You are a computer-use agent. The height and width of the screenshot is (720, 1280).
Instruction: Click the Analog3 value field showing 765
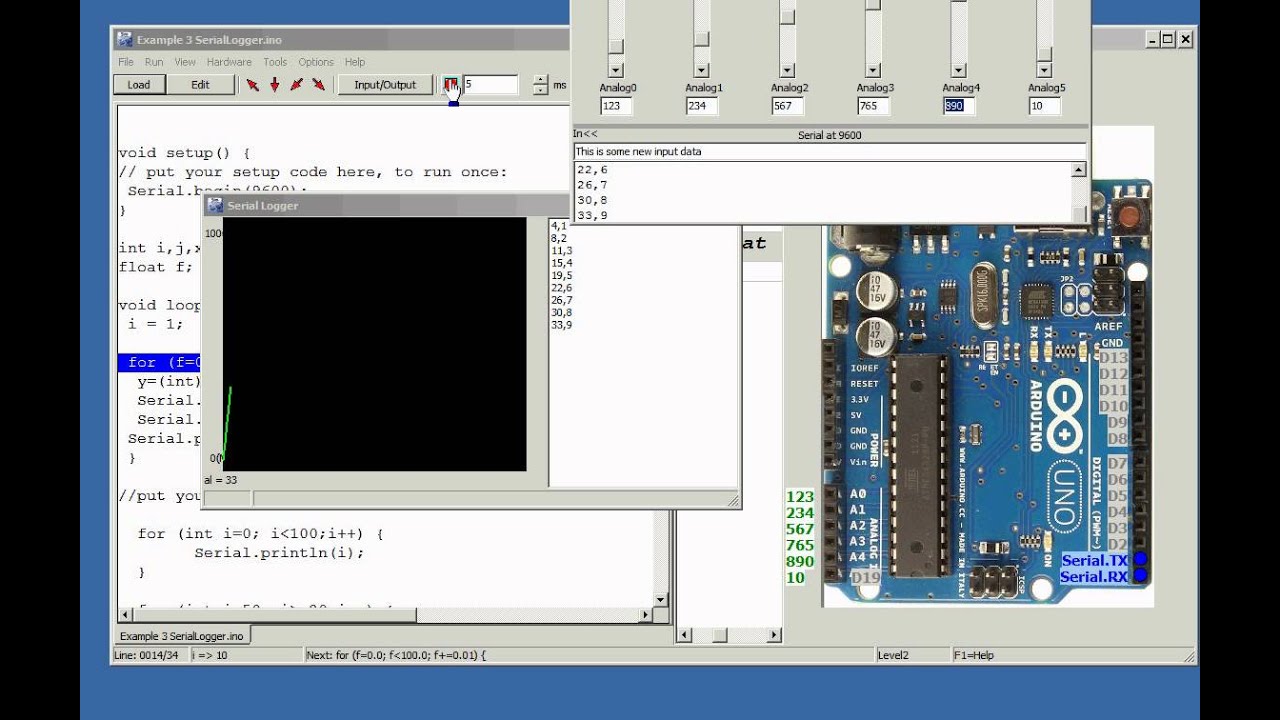tap(873, 106)
